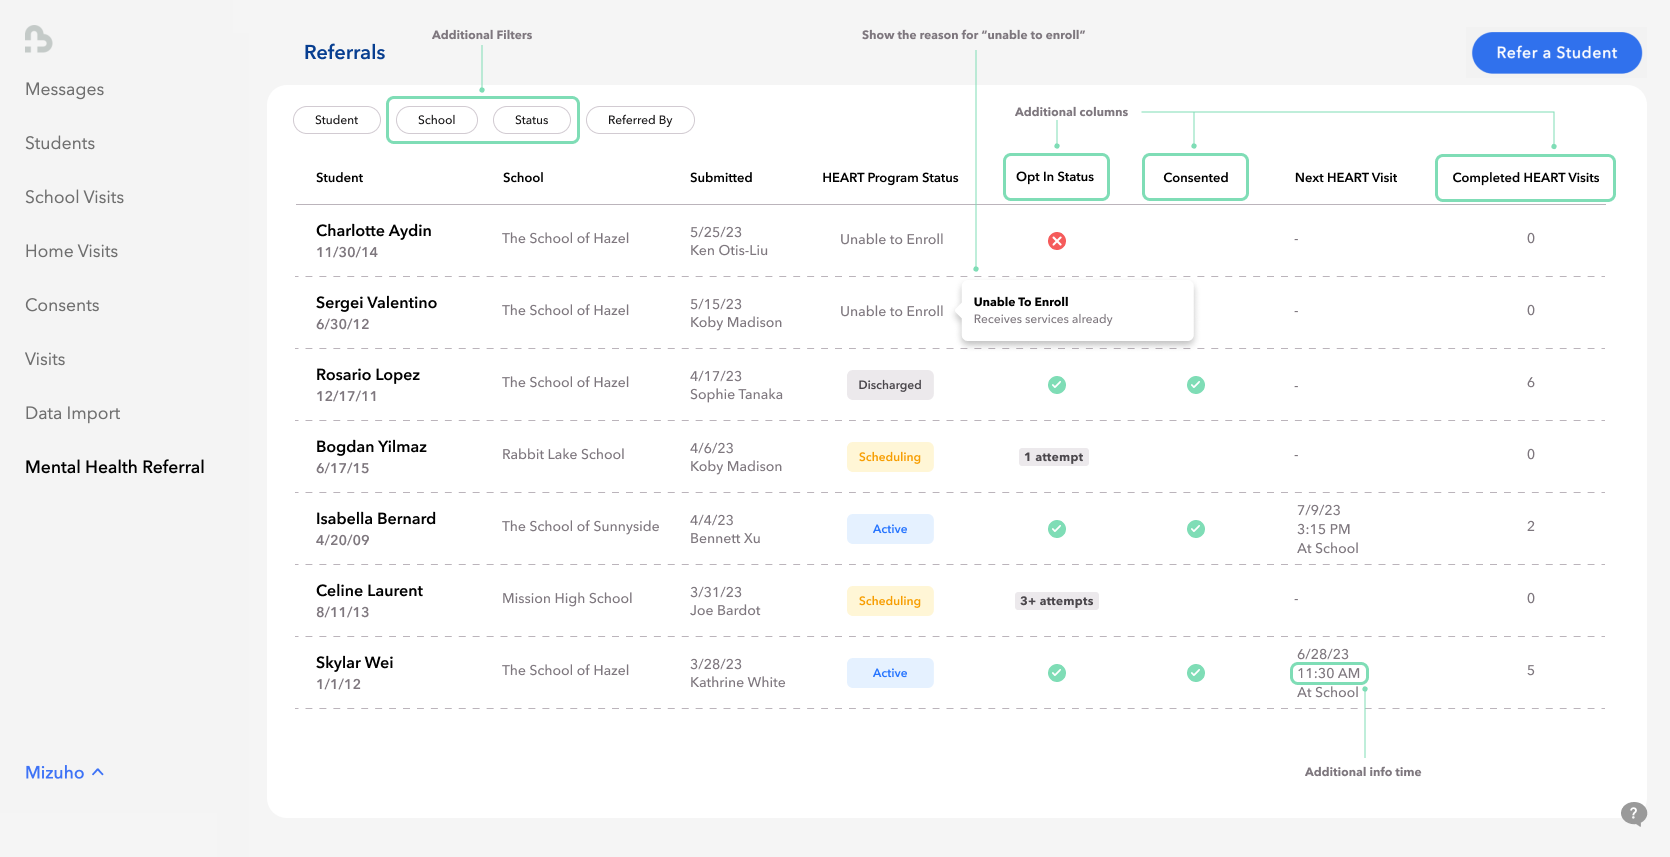This screenshot has height=857, width=1670.
Task: Click Rosario Lopez's opt-in green checkmark
Action: click(x=1056, y=385)
